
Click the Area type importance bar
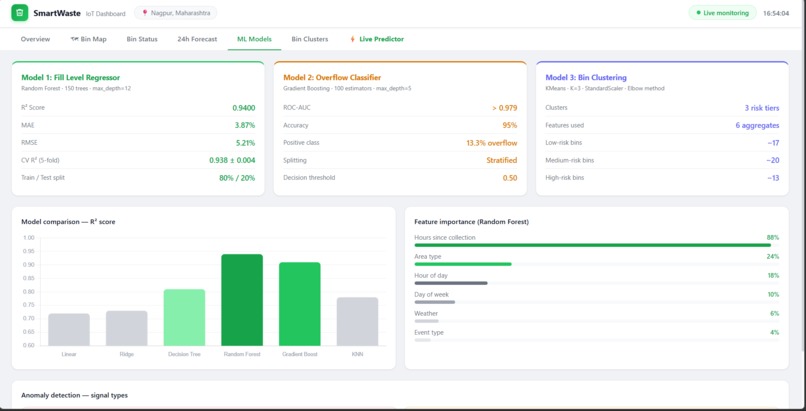point(463,264)
